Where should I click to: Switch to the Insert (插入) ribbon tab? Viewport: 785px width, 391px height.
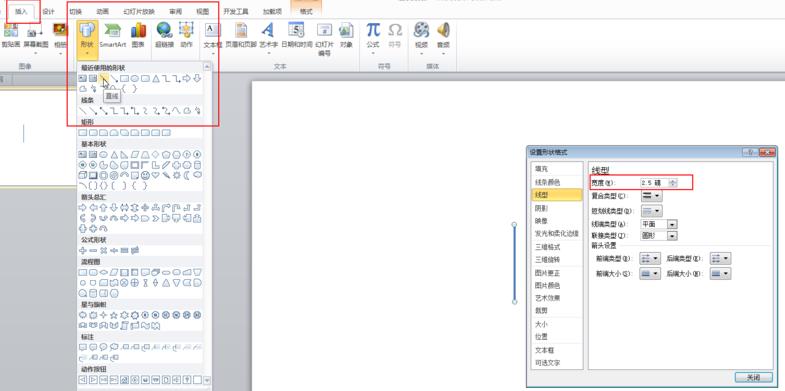22,12
